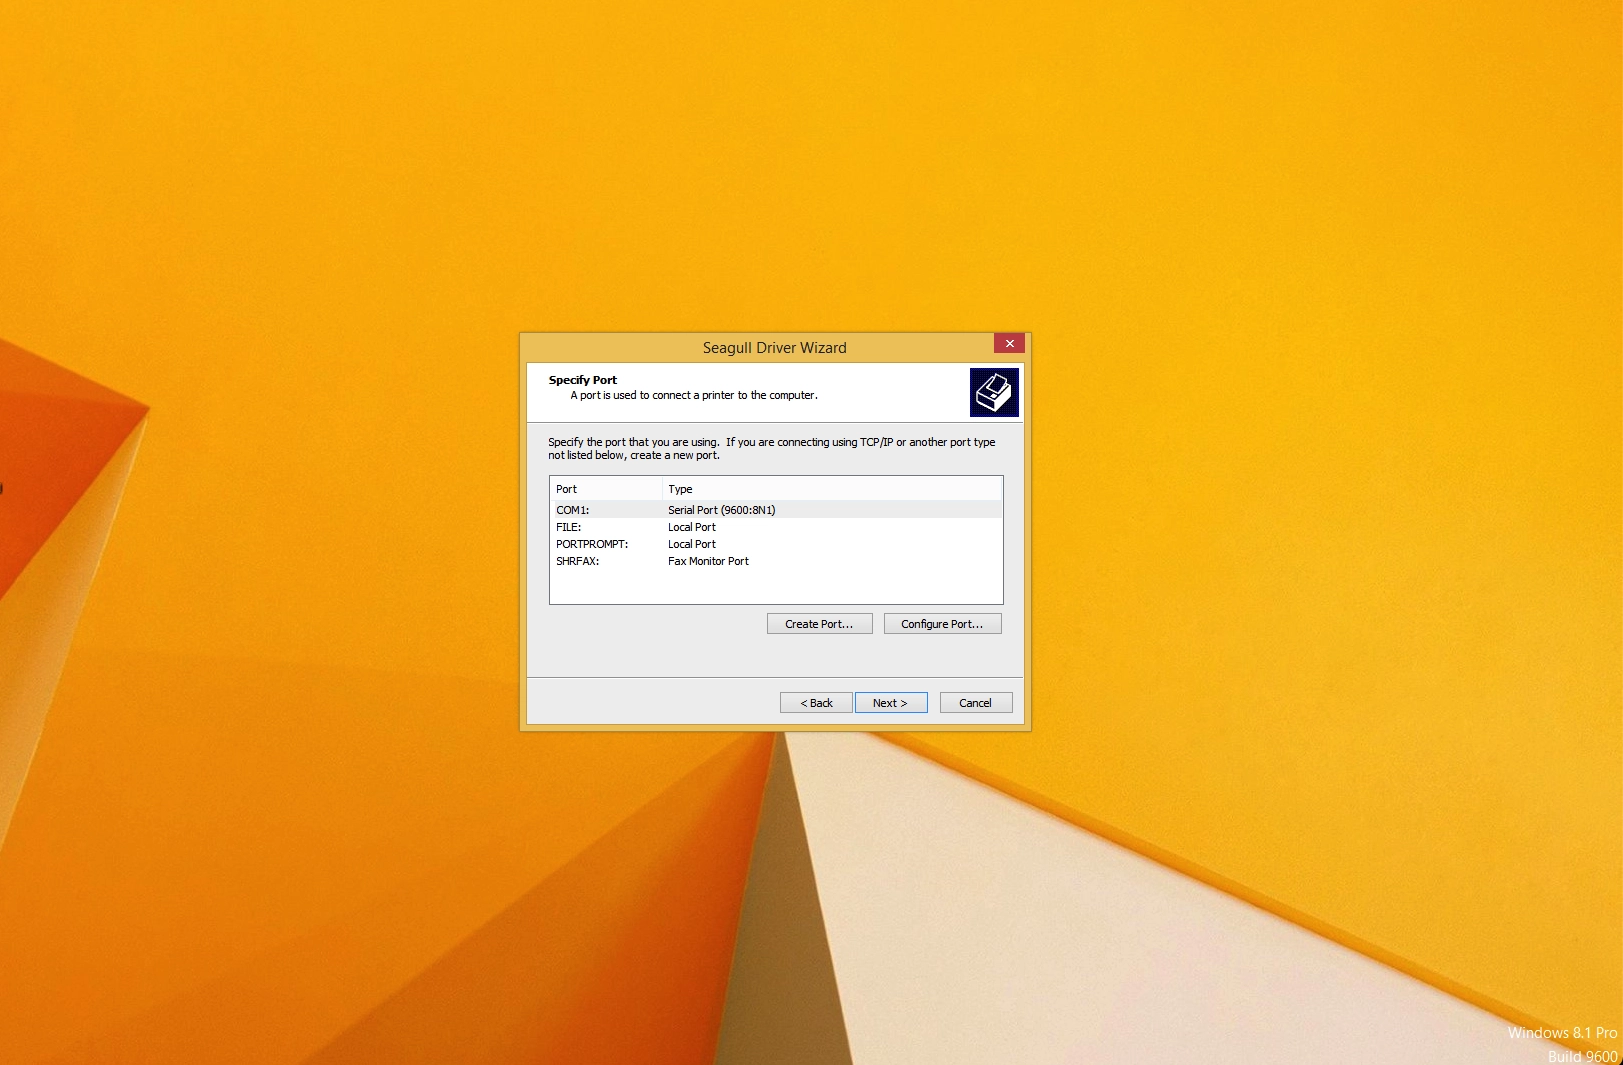The width and height of the screenshot is (1623, 1065).
Task: Click the Fax Monitor Port type cell
Action: (x=708, y=561)
